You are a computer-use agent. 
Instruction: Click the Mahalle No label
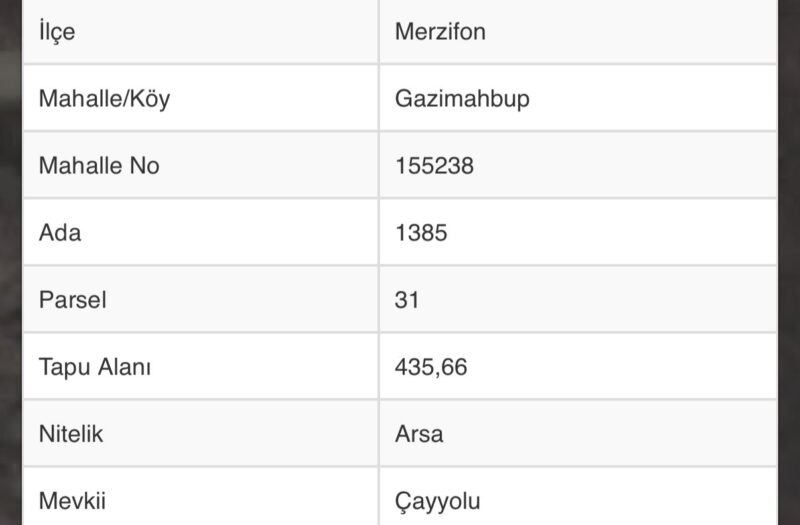point(99,166)
